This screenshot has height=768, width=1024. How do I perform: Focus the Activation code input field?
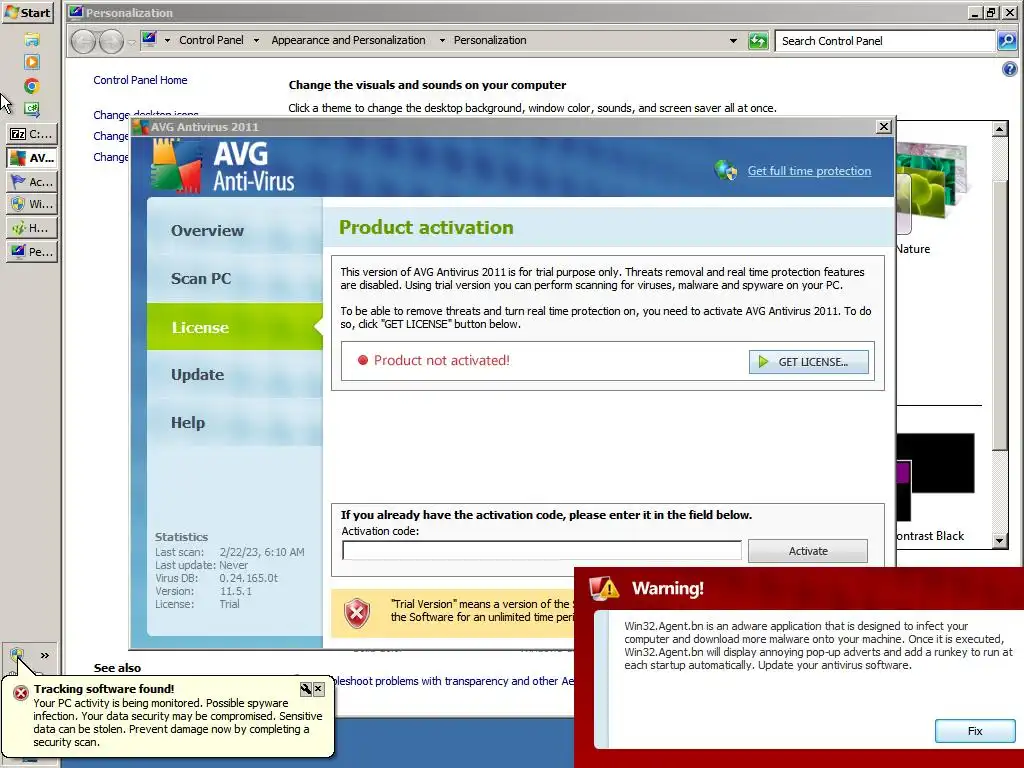pos(542,551)
